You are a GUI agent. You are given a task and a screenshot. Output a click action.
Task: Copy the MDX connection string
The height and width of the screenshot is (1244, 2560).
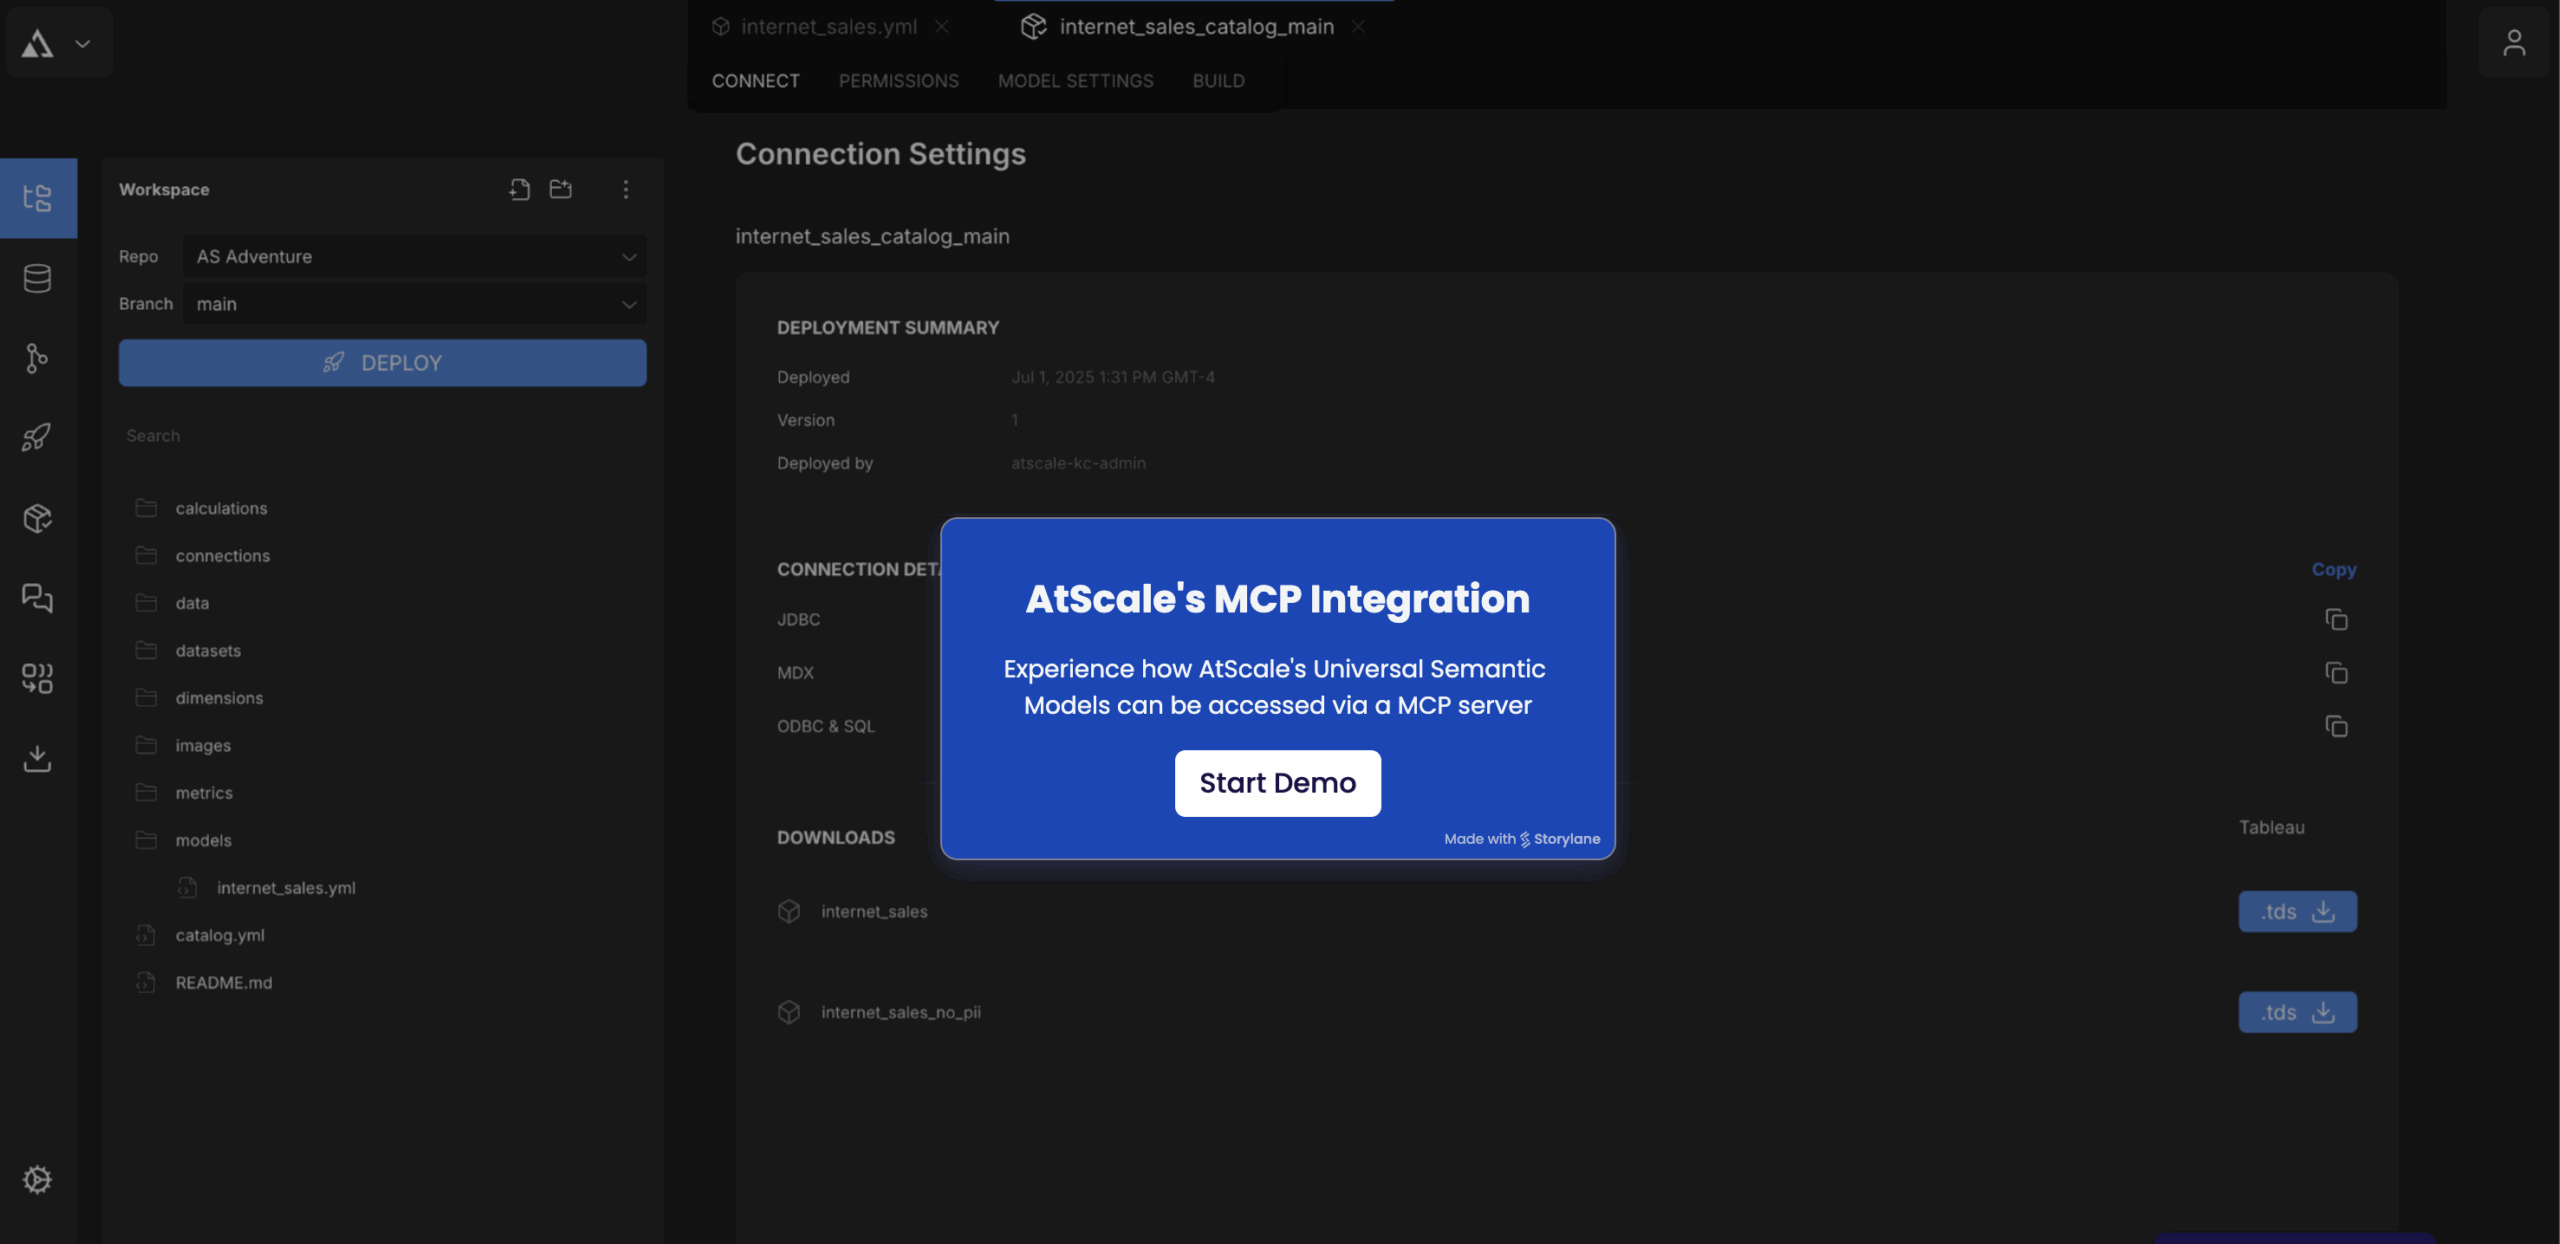point(2336,673)
